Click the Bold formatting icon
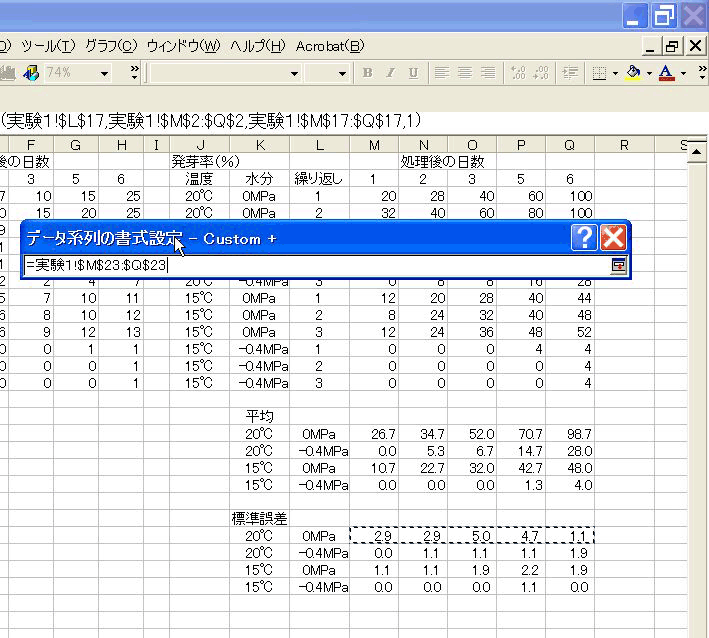Image resolution: width=709 pixels, height=638 pixels. pos(368,73)
